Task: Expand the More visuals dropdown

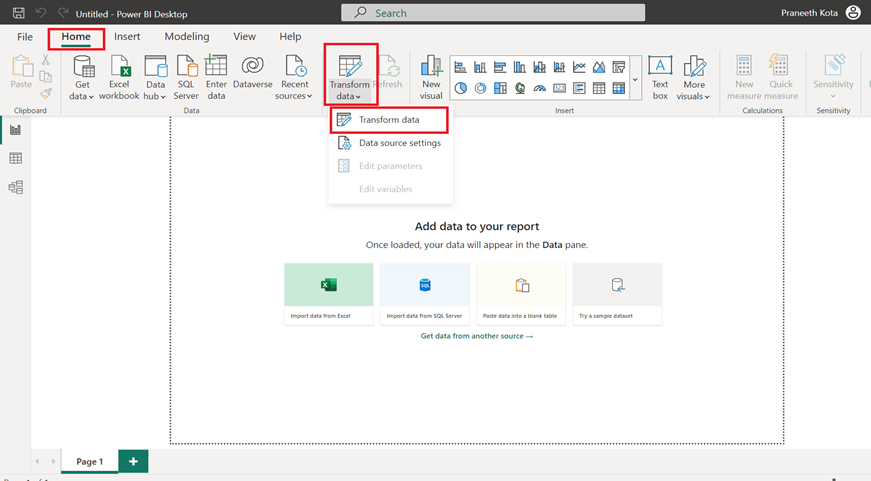Action: click(694, 96)
